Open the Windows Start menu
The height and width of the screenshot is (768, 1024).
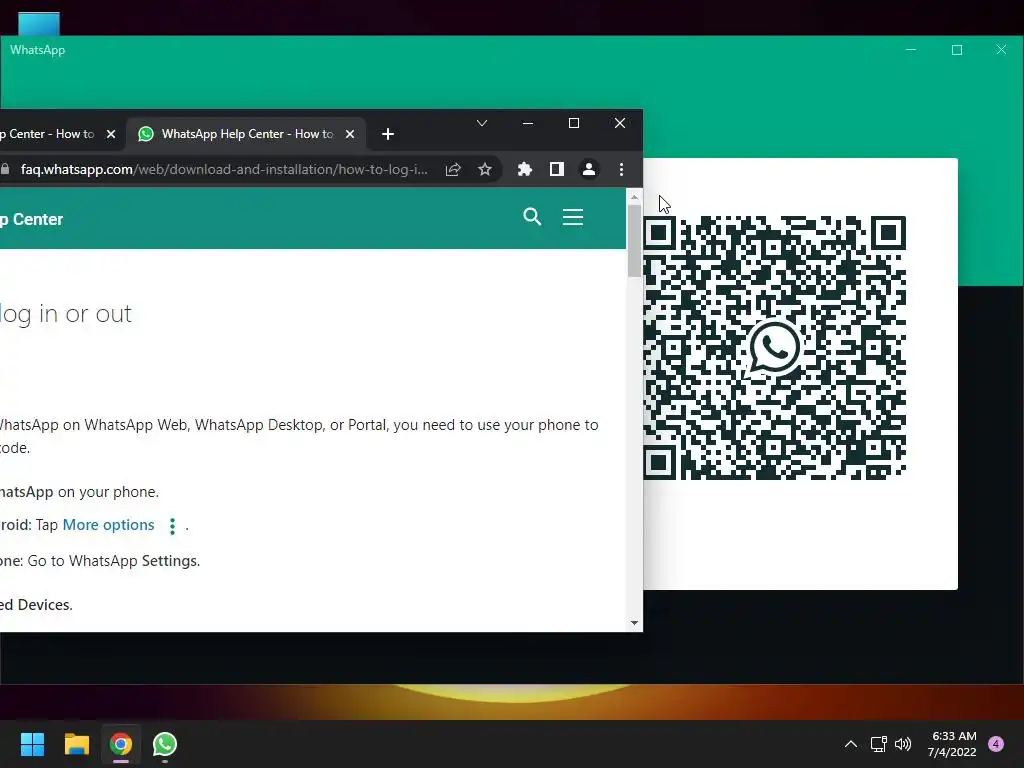point(32,744)
